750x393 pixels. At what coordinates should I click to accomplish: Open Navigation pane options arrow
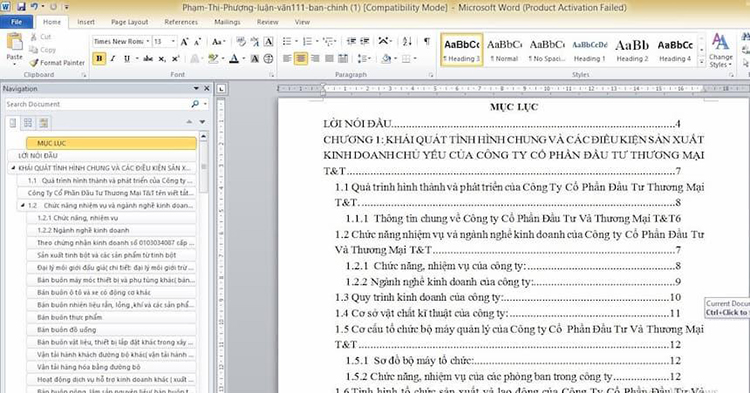(x=196, y=88)
